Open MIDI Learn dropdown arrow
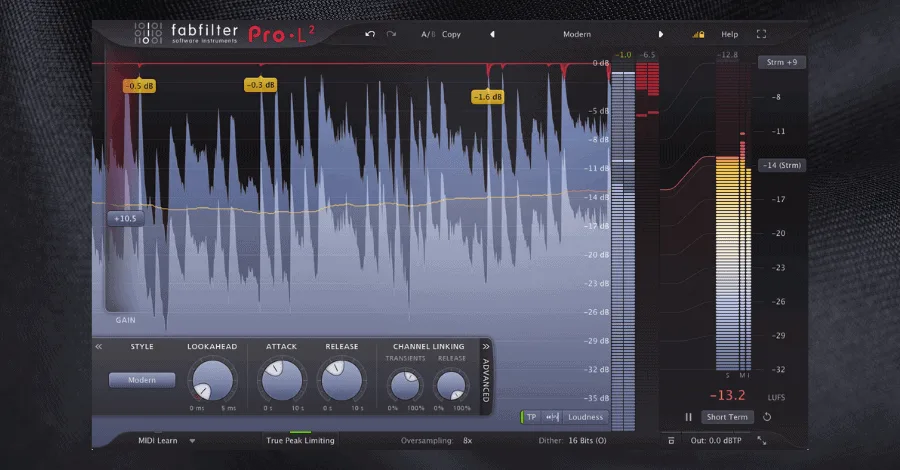900x470 pixels. (192, 441)
